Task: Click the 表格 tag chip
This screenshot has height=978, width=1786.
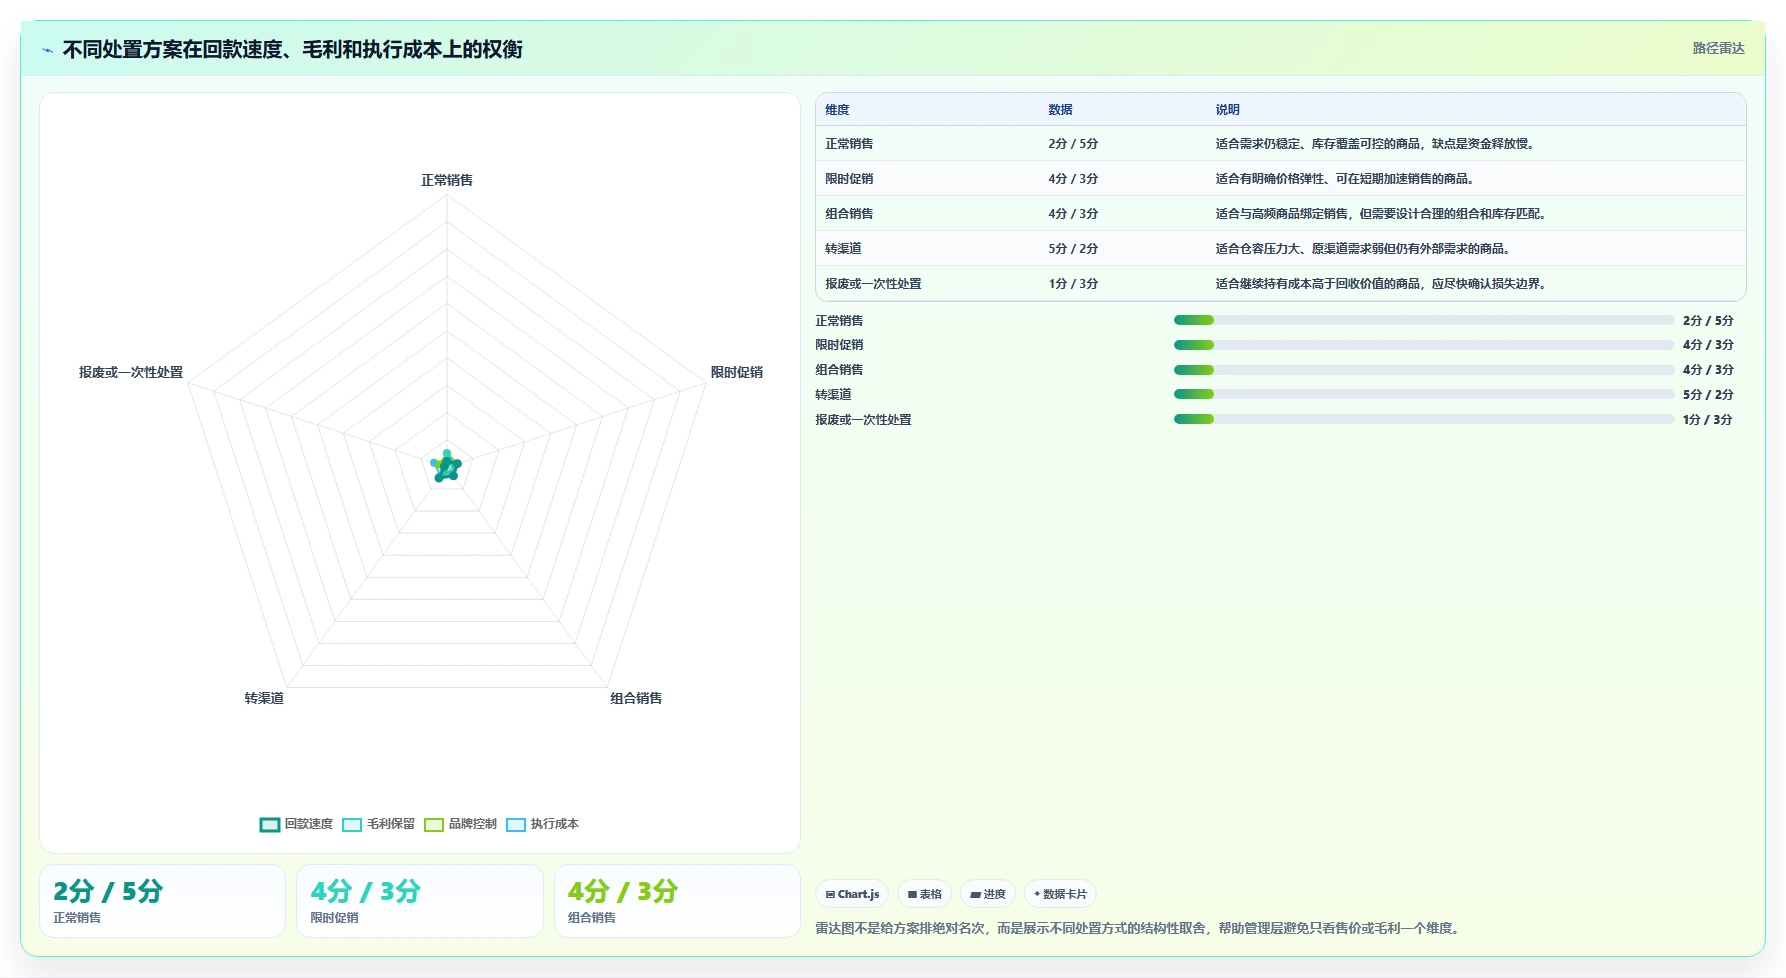Action: [x=924, y=894]
